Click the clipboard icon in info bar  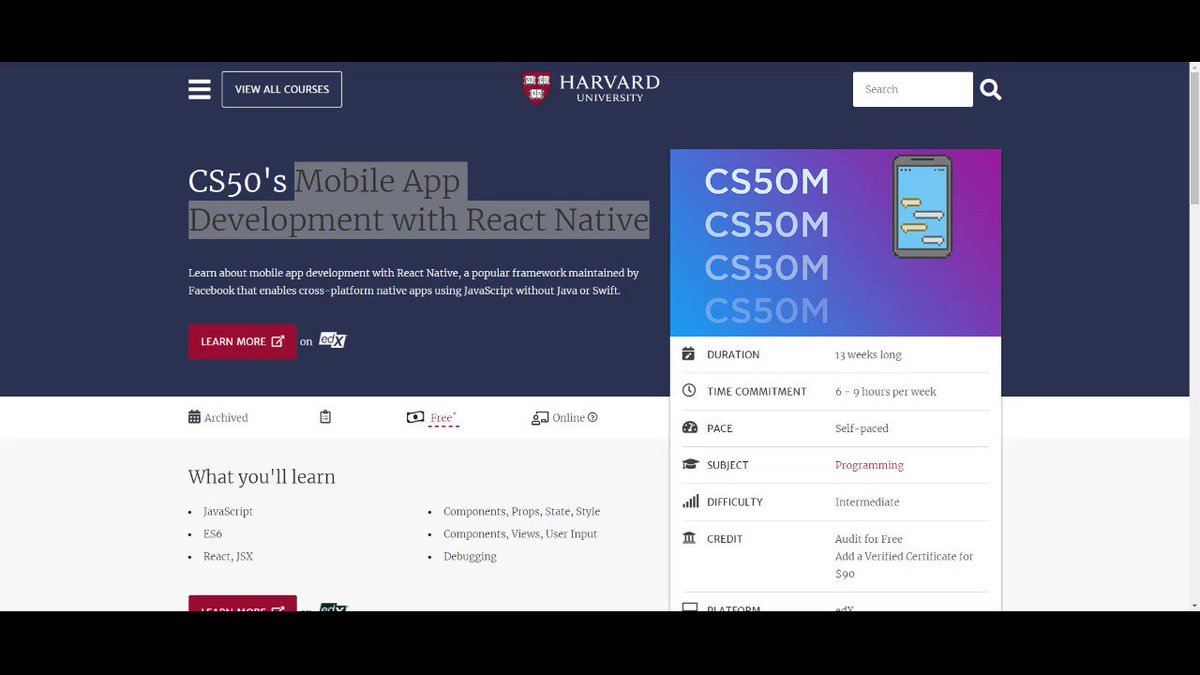click(x=325, y=417)
